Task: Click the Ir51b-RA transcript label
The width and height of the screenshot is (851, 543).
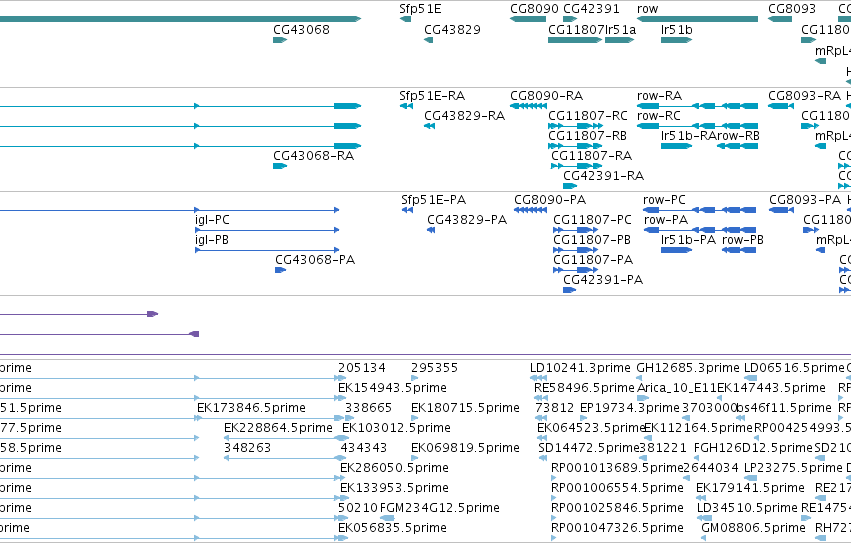Action: (x=689, y=136)
